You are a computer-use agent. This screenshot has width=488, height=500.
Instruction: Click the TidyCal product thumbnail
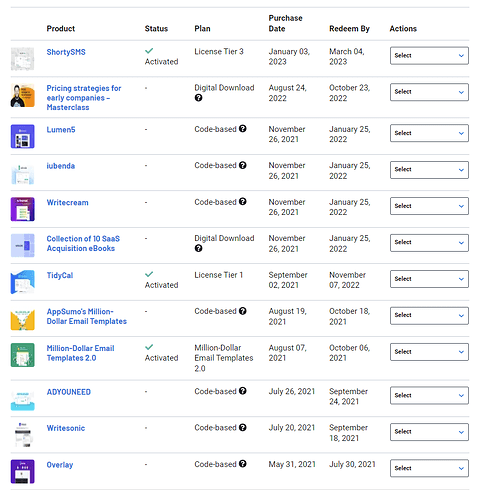point(22,282)
